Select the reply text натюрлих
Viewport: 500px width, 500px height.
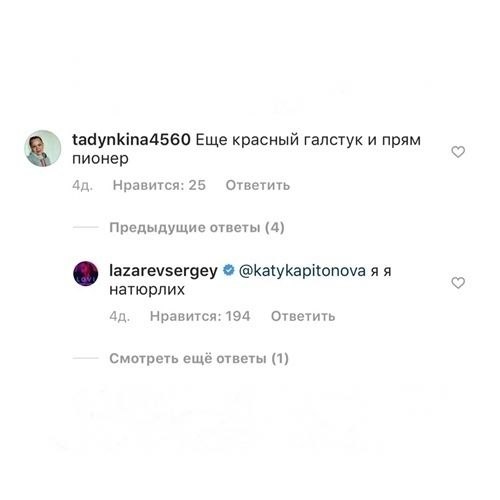pyautogui.click(x=147, y=289)
